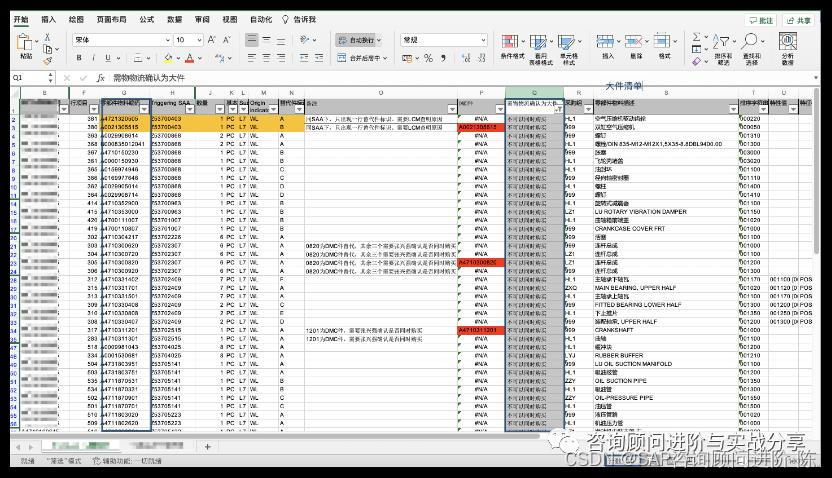This screenshot has height=478, width=832.
Task: Decrease font size with smaller A icon
Action: pyautogui.click(x=227, y=40)
